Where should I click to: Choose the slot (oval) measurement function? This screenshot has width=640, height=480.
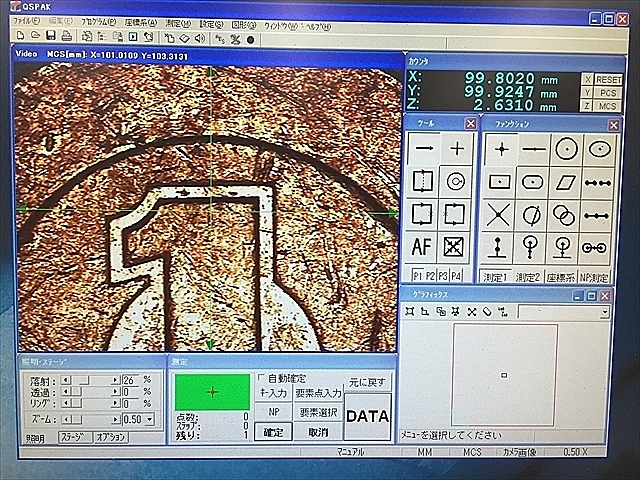(x=533, y=182)
